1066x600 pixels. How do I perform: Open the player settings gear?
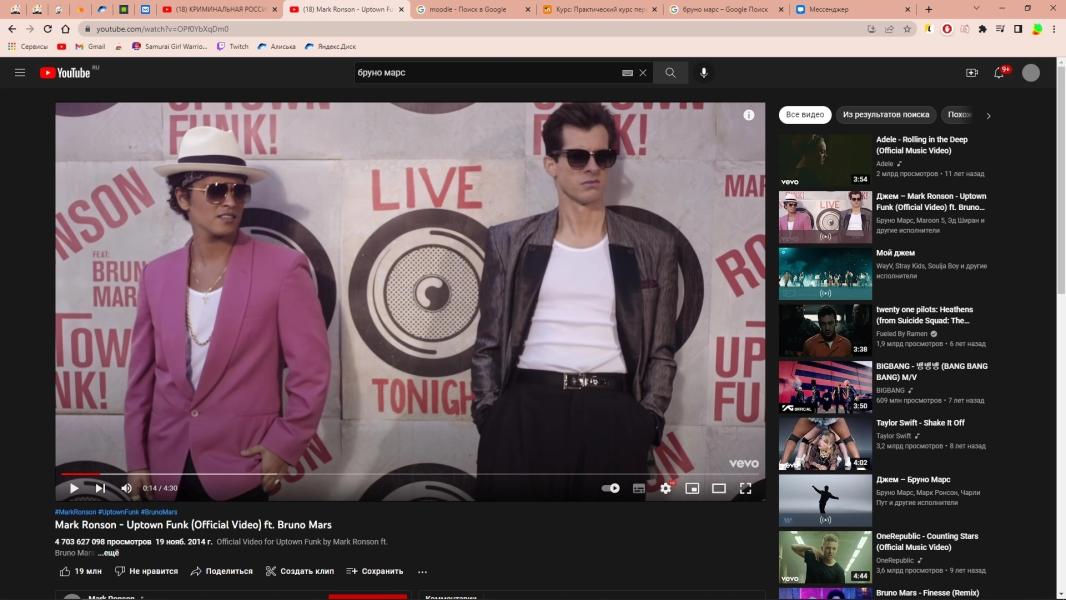tap(665, 488)
